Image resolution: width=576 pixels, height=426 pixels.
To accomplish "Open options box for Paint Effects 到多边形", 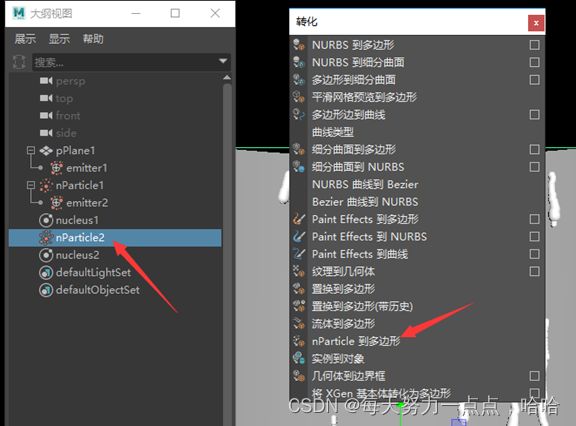I will (x=534, y=219).
